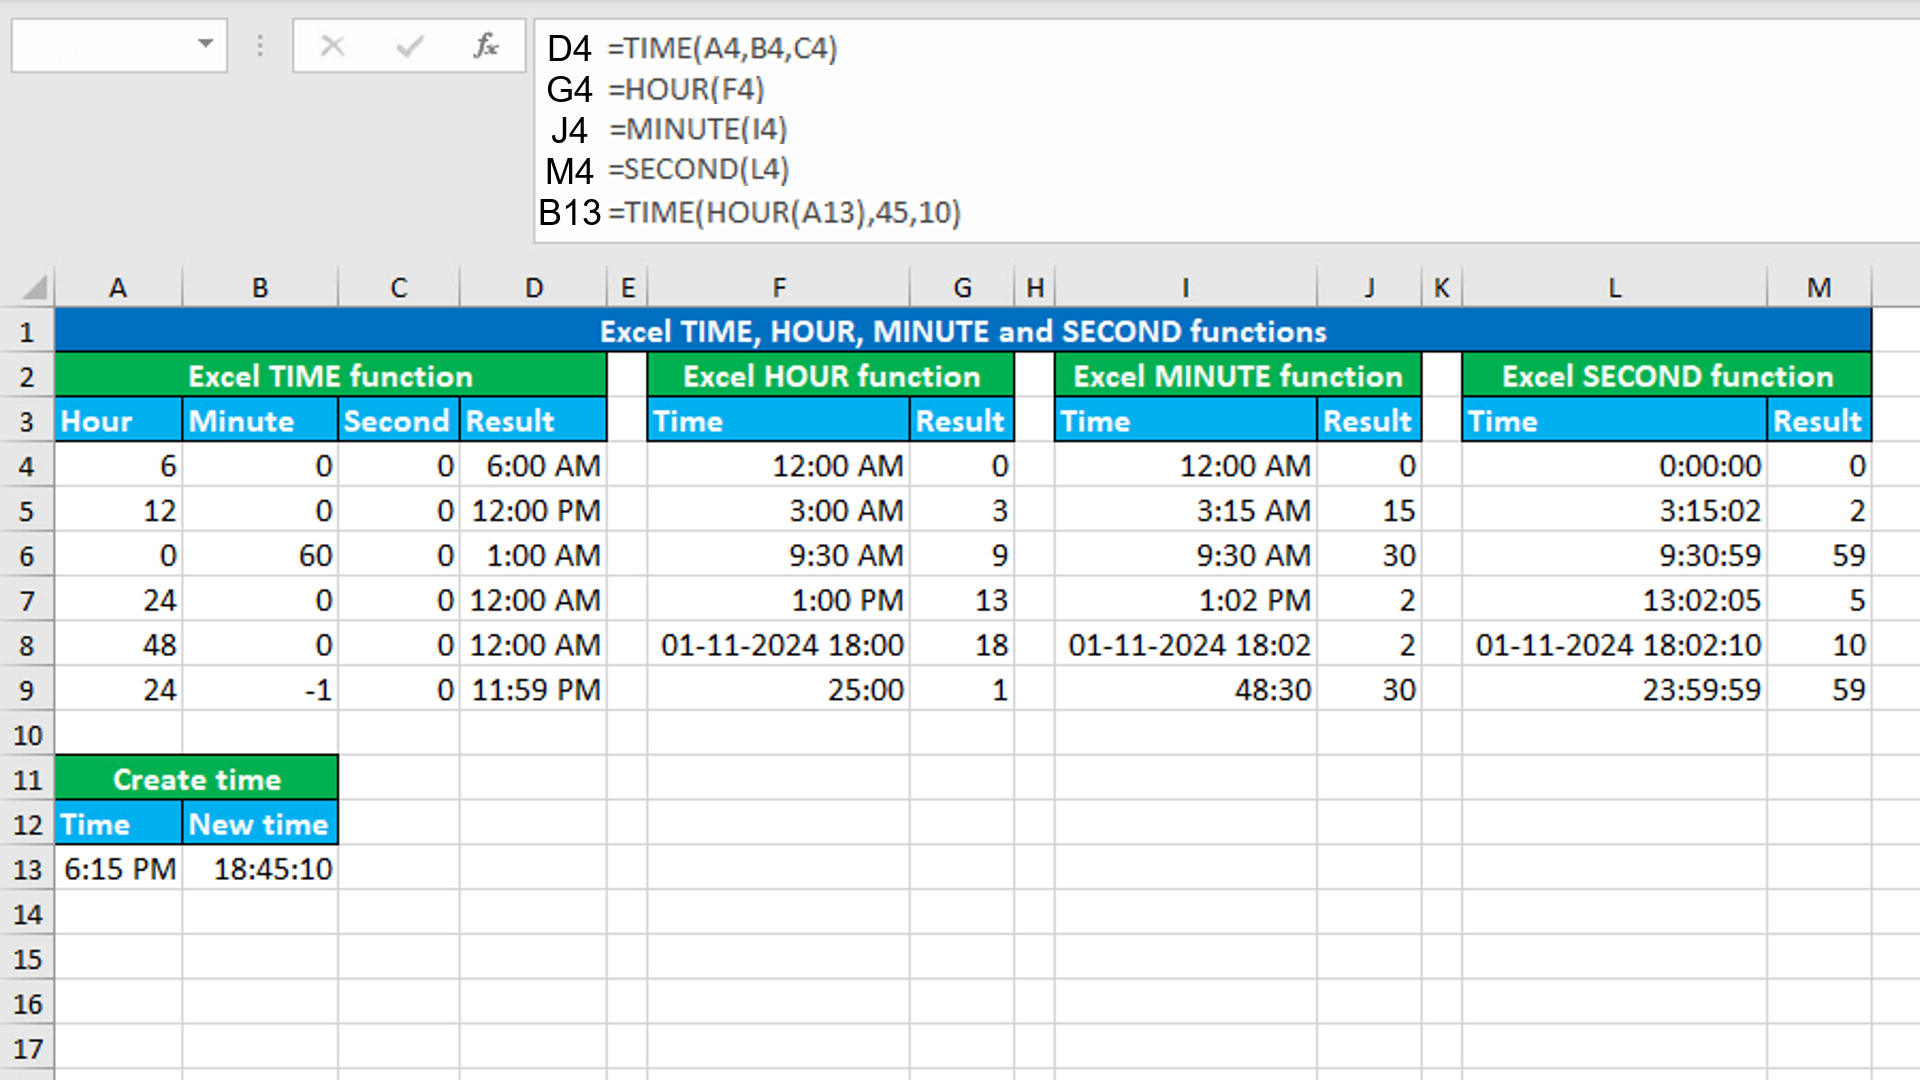Open the Name Box dropdown arrow
This screenshot has width=1920, height=1080.
tap(205, 44)
